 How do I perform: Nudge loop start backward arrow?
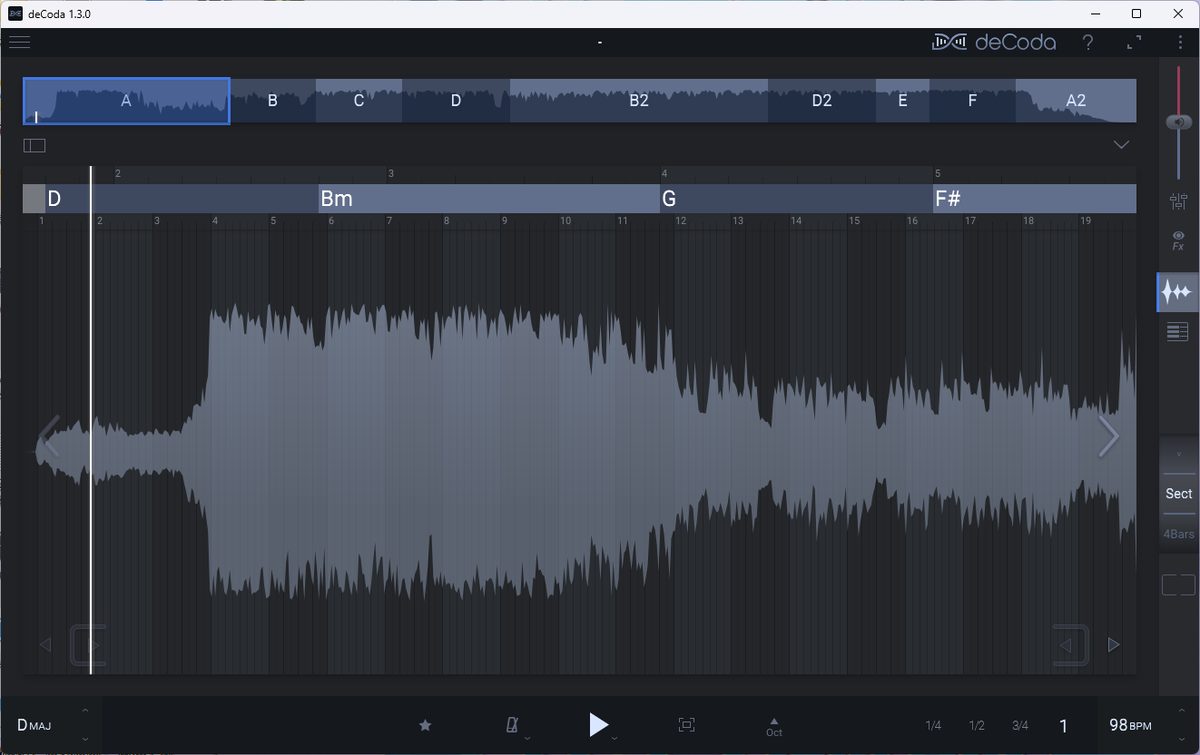click(44, 645)
